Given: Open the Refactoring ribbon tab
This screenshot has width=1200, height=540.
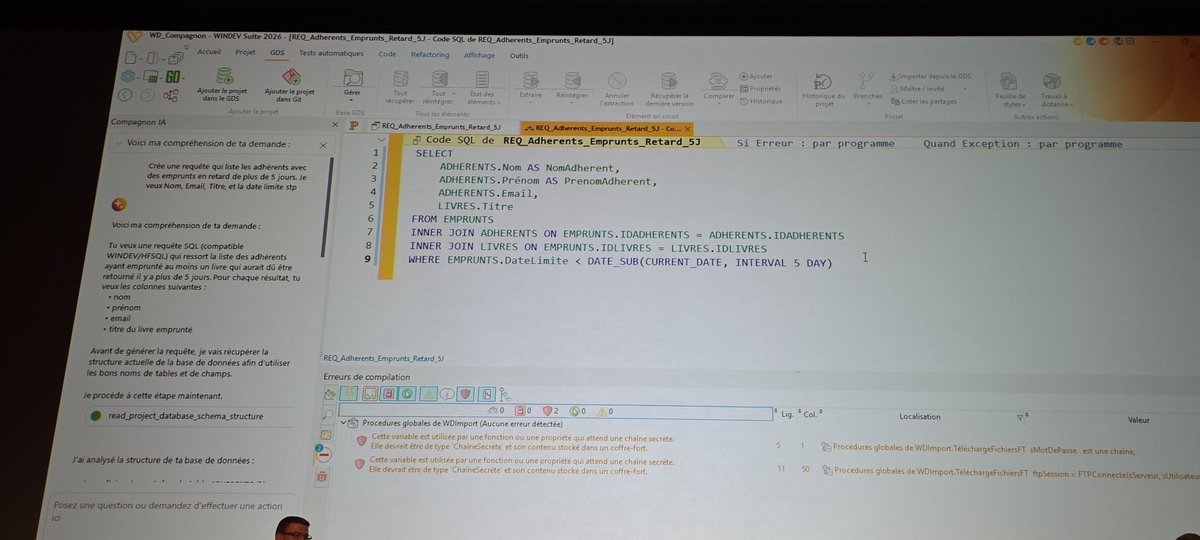Looking at the screenshot, I should [430, 55].
